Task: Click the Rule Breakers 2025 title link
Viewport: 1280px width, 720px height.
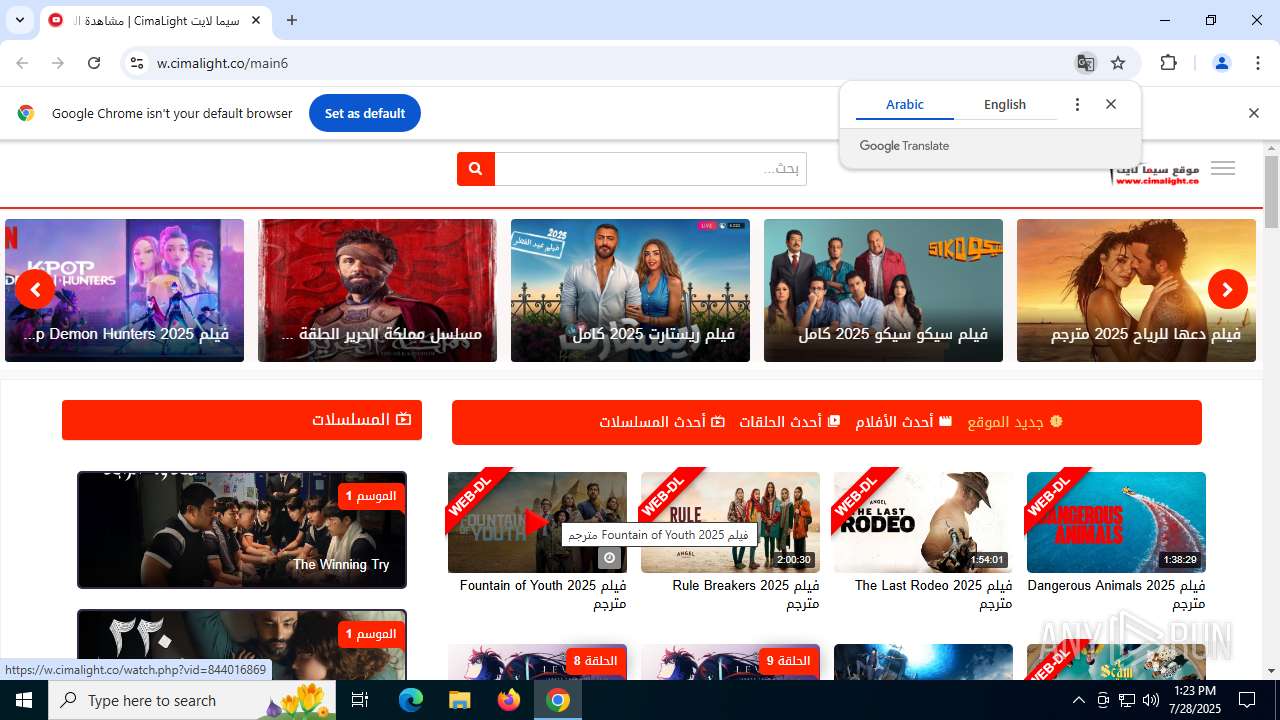Action: coord(746,594)
